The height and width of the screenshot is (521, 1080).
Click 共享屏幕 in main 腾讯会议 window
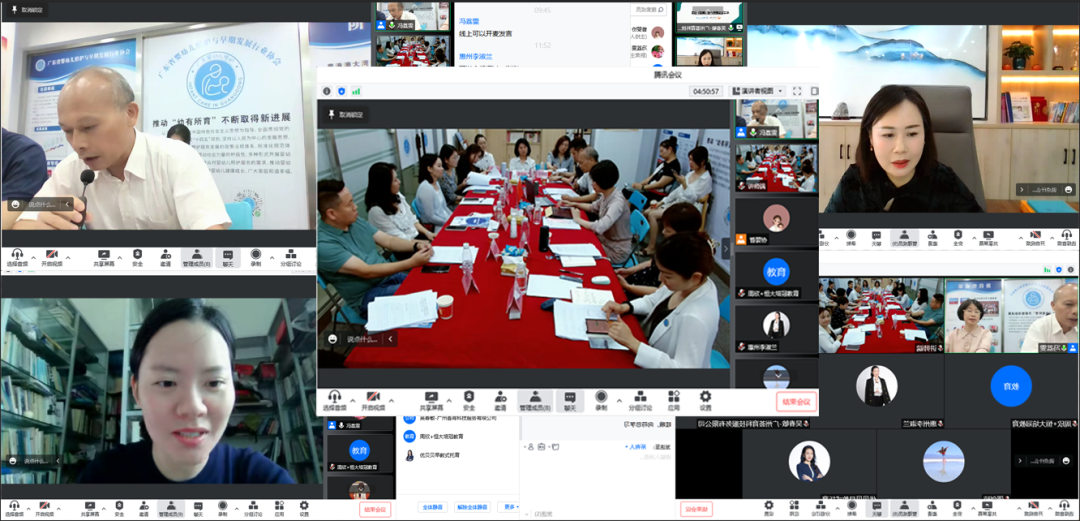point(431,400)
